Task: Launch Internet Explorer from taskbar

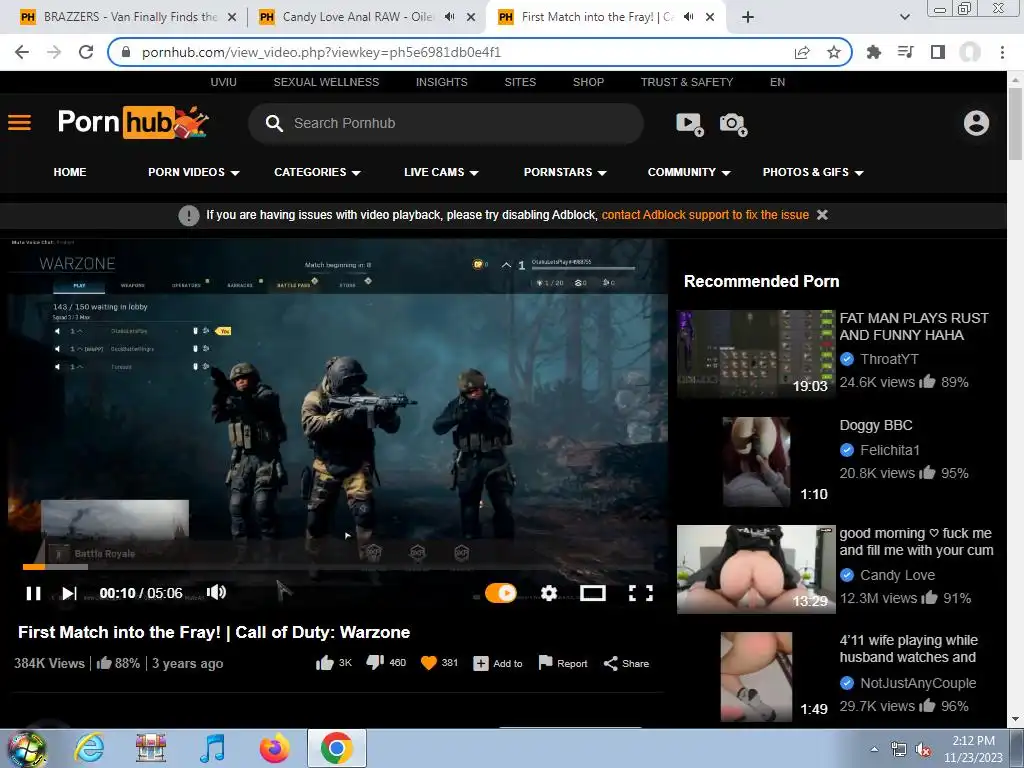Action: click(x=89, y=748)
